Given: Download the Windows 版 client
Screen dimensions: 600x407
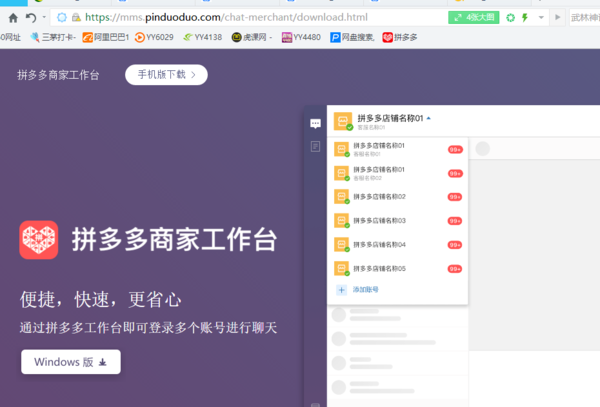Looking at the screenshot, I should [71, 362].
